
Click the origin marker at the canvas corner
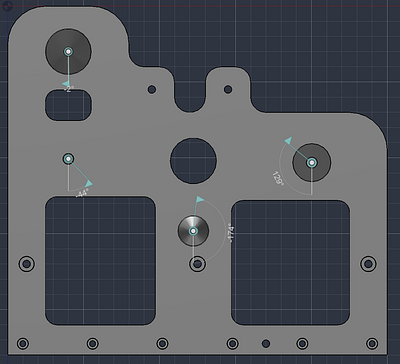click(7, 5)
